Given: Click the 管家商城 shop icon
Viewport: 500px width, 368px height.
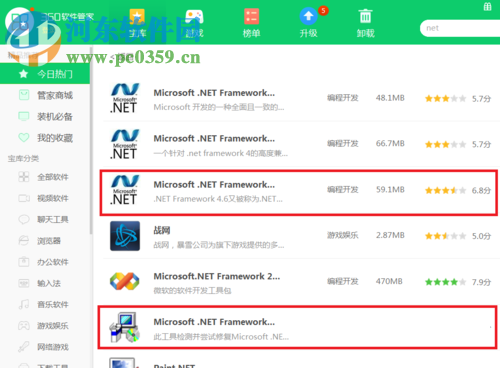Looking at the screenshot, I should click(x=24, y=95).
